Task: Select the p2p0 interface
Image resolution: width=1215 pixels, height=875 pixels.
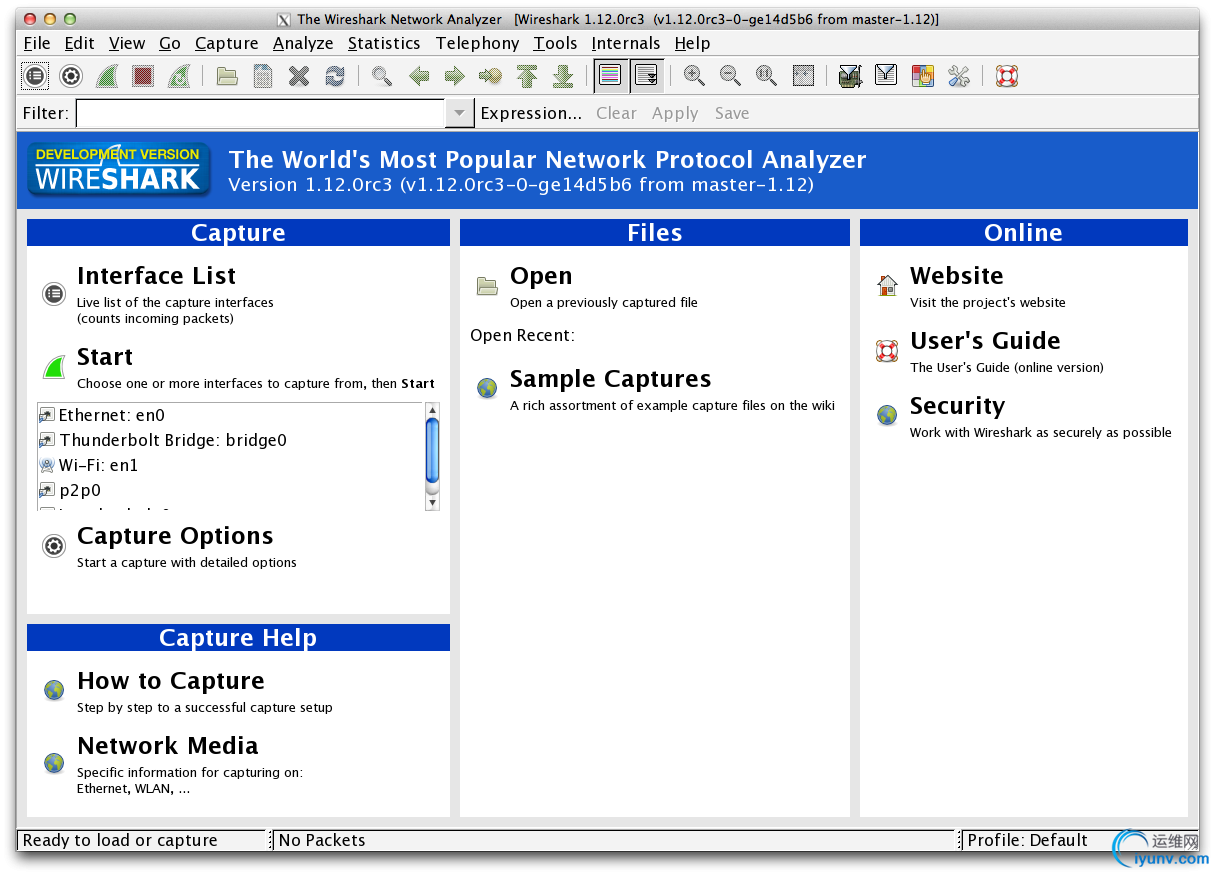Action: coord(80,490)
